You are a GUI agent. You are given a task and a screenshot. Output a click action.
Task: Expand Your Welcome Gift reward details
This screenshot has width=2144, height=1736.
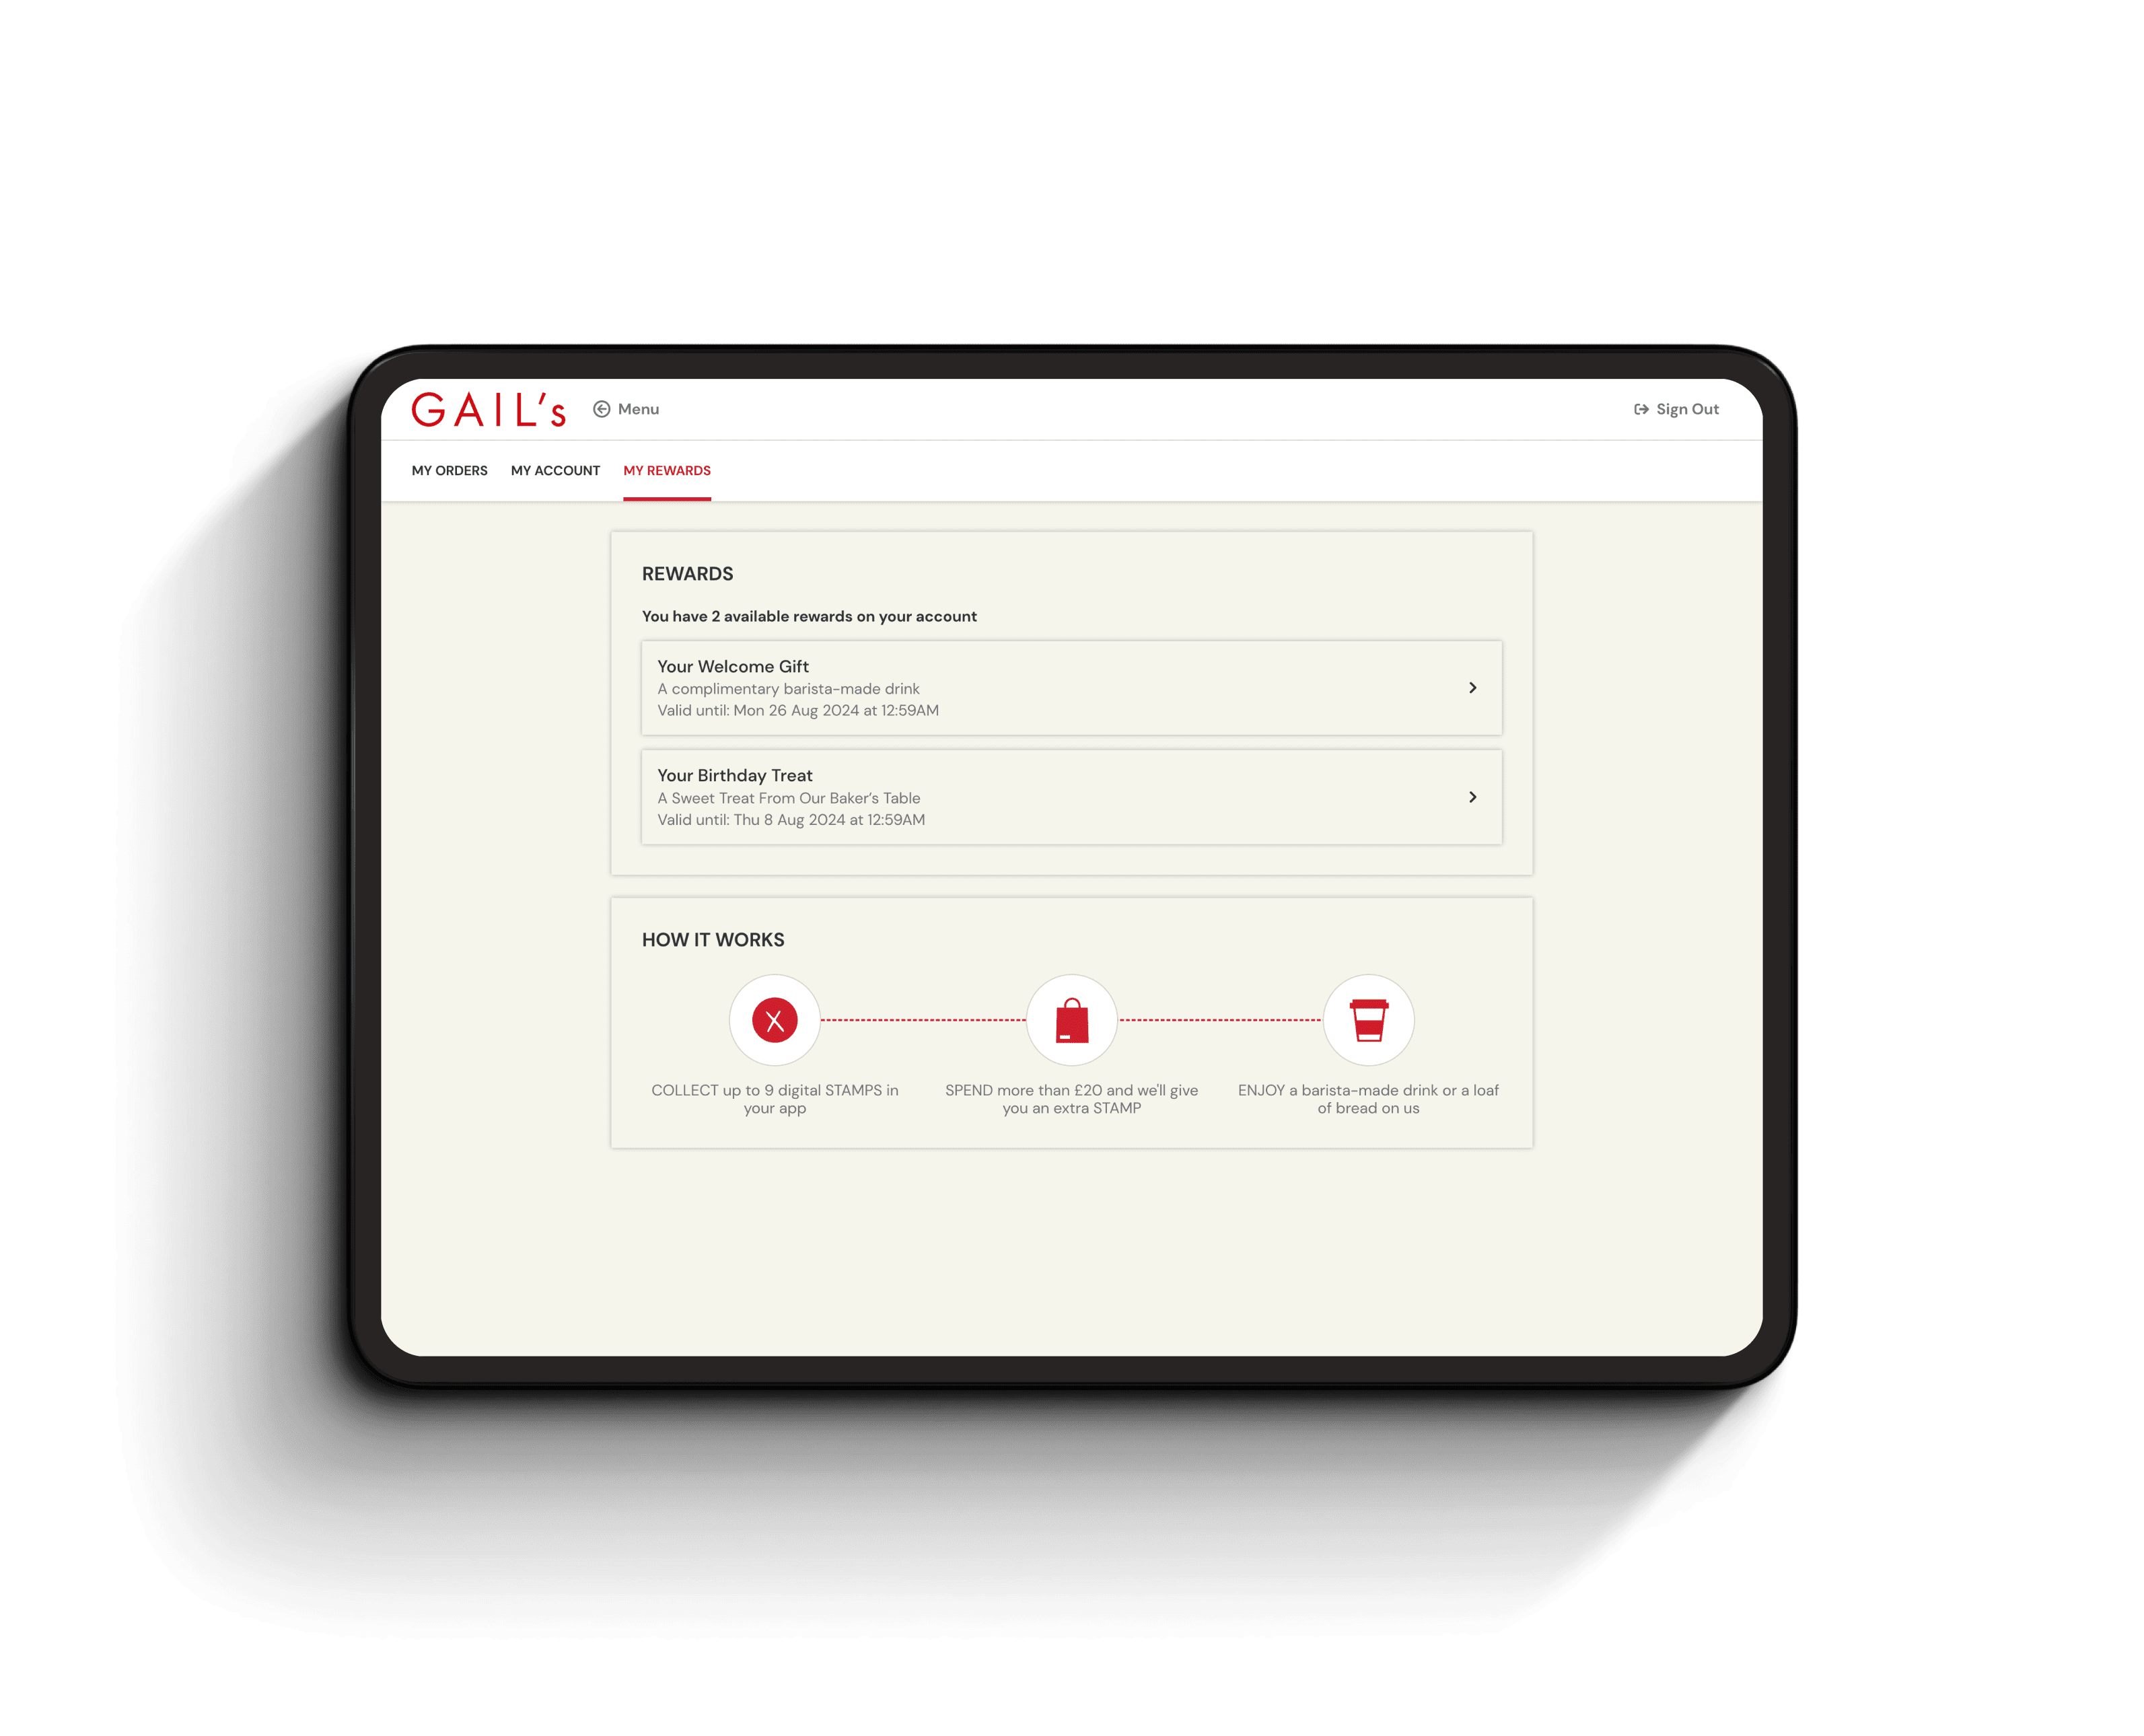point(1476,686)
